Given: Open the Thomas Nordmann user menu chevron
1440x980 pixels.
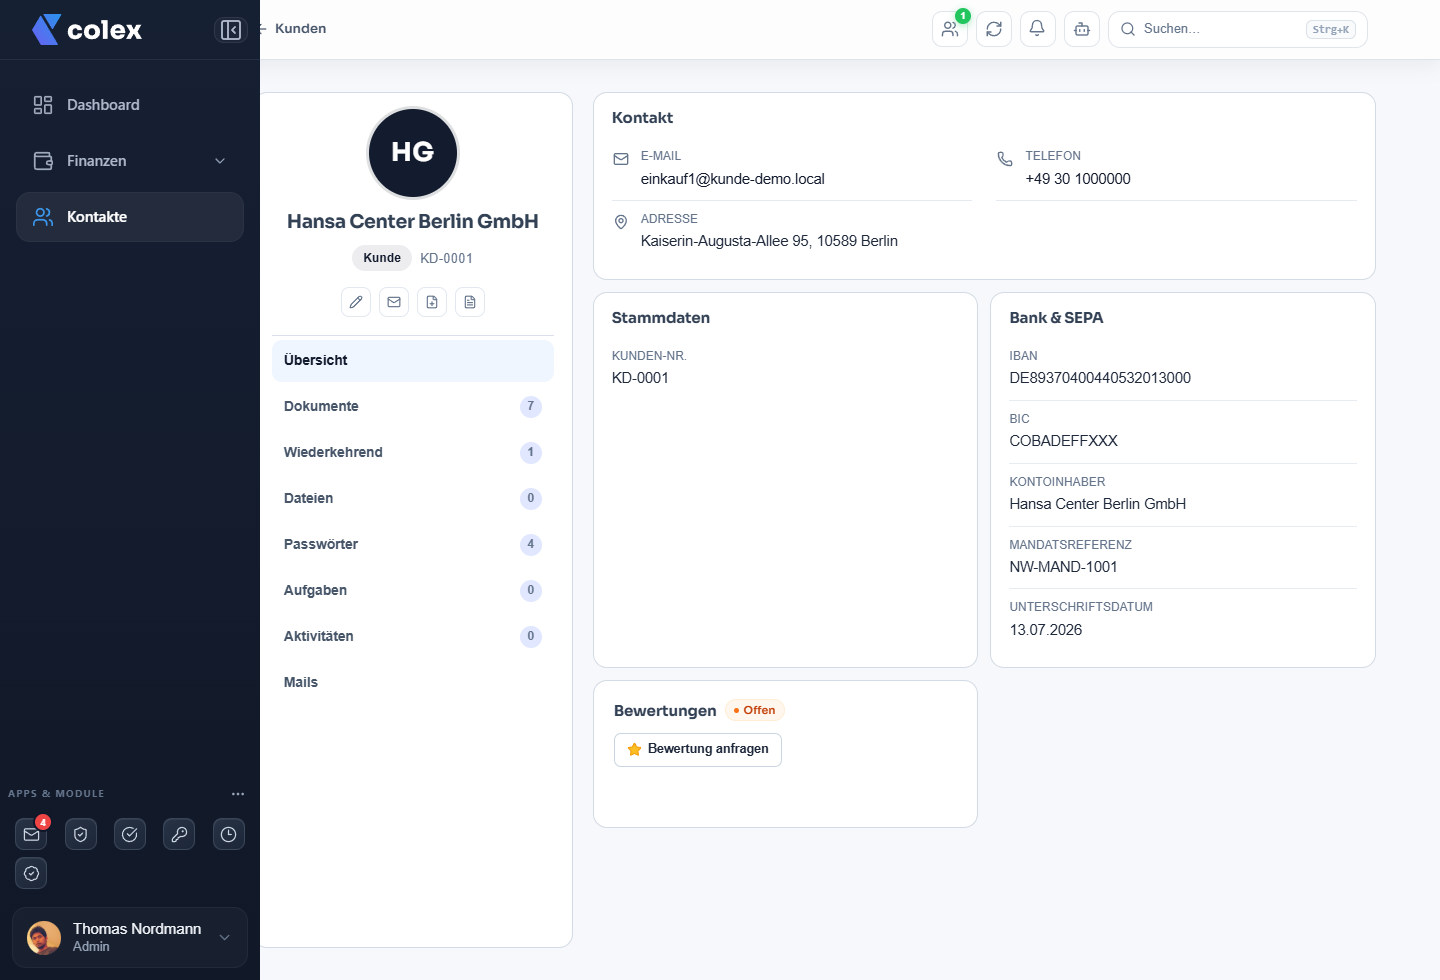Looking at the screenshot, I should (x=225, y=937).
